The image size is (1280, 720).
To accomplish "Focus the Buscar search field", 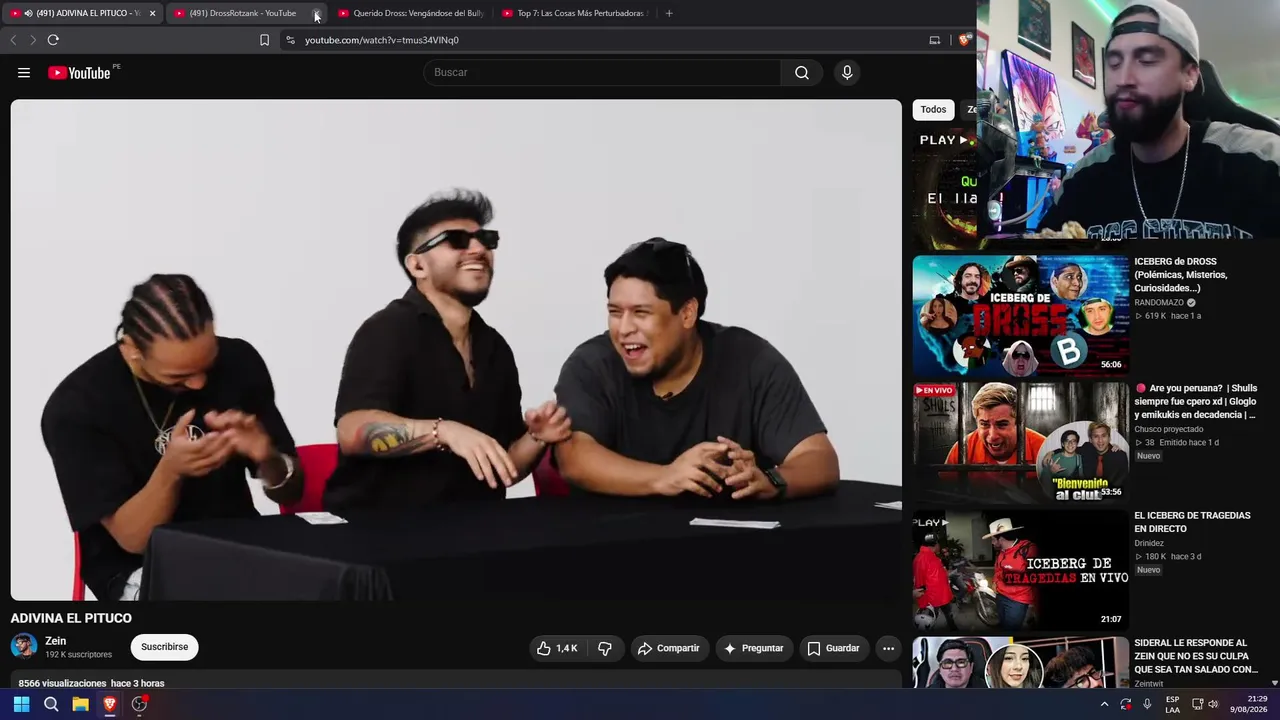I will [x=602, y=73].
